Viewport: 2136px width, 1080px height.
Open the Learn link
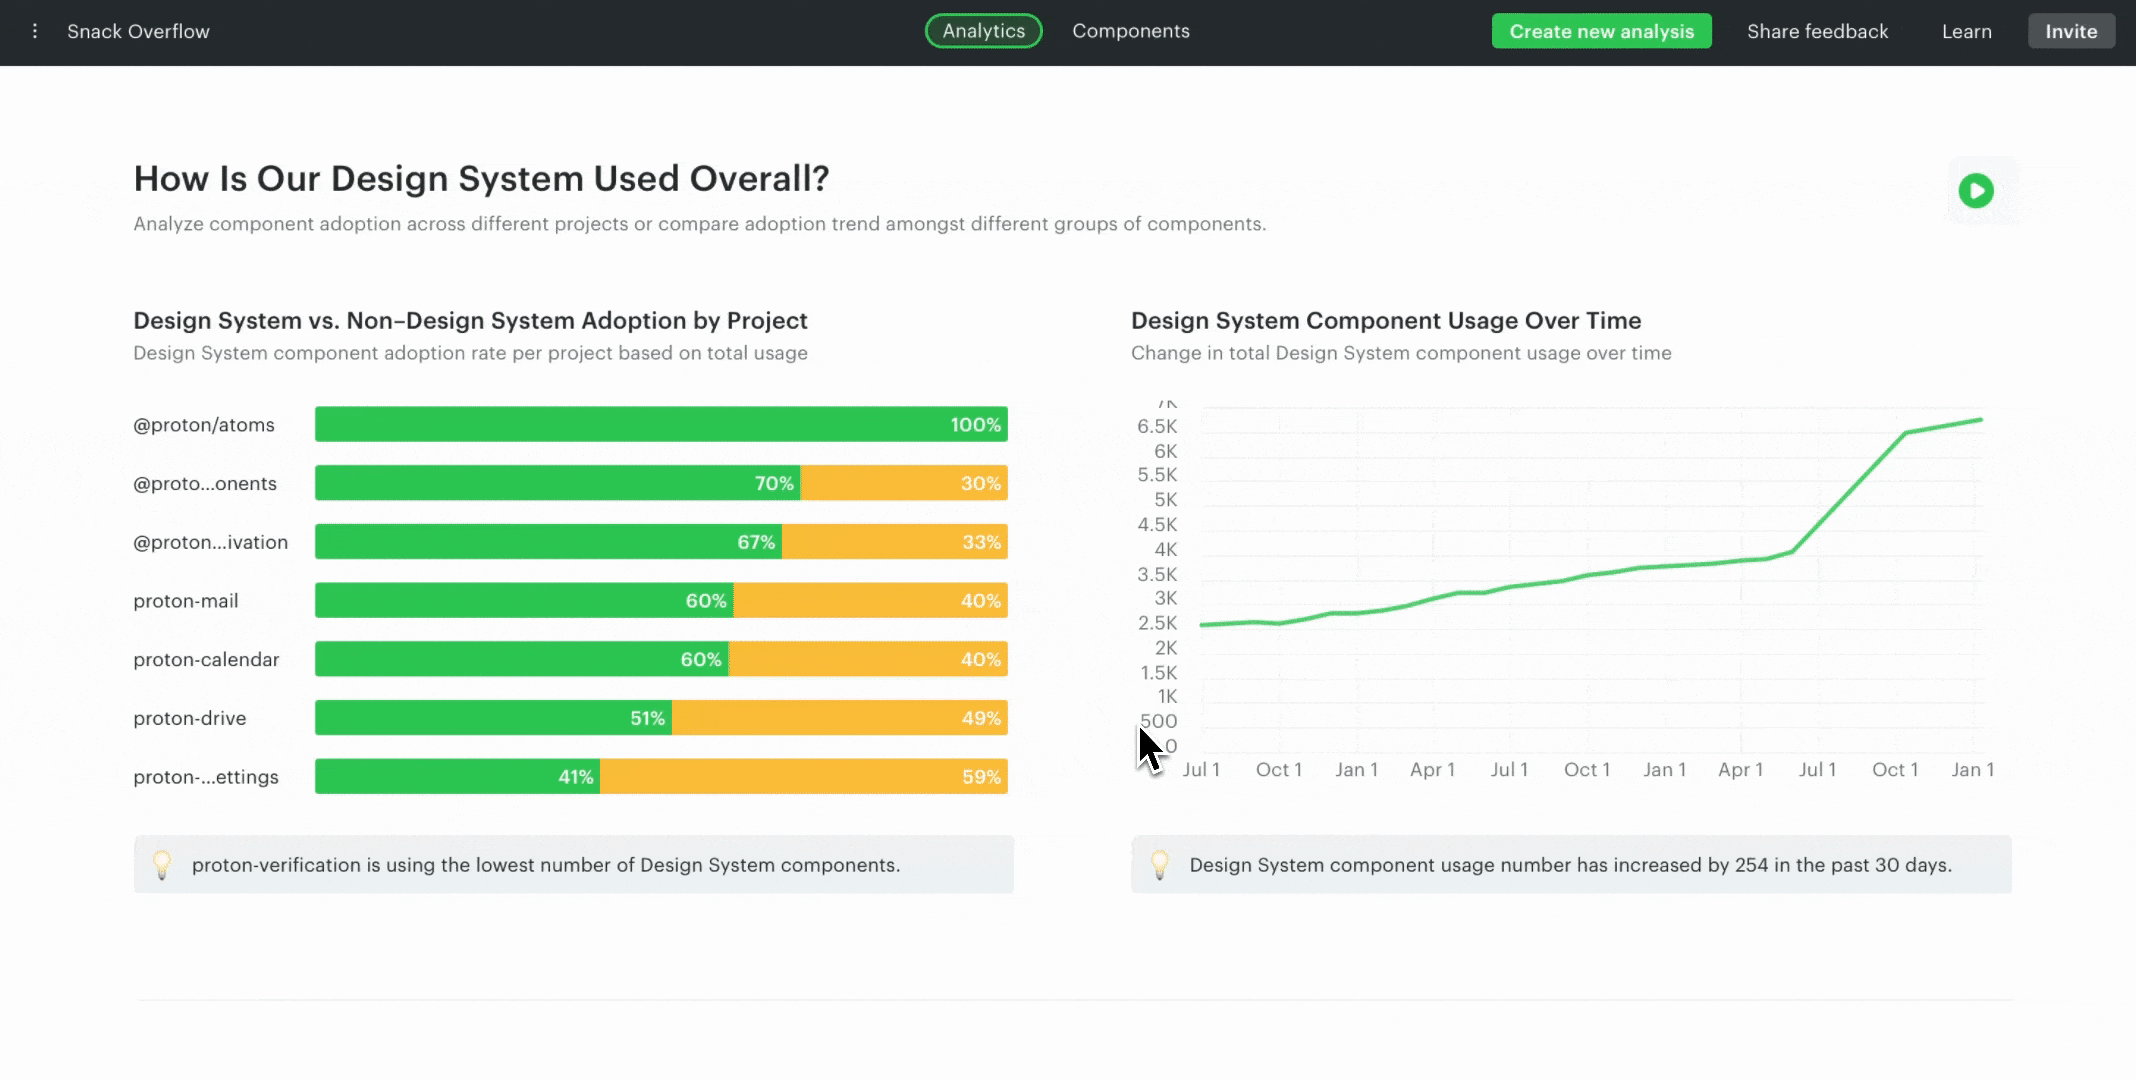tap(1966, 31)
